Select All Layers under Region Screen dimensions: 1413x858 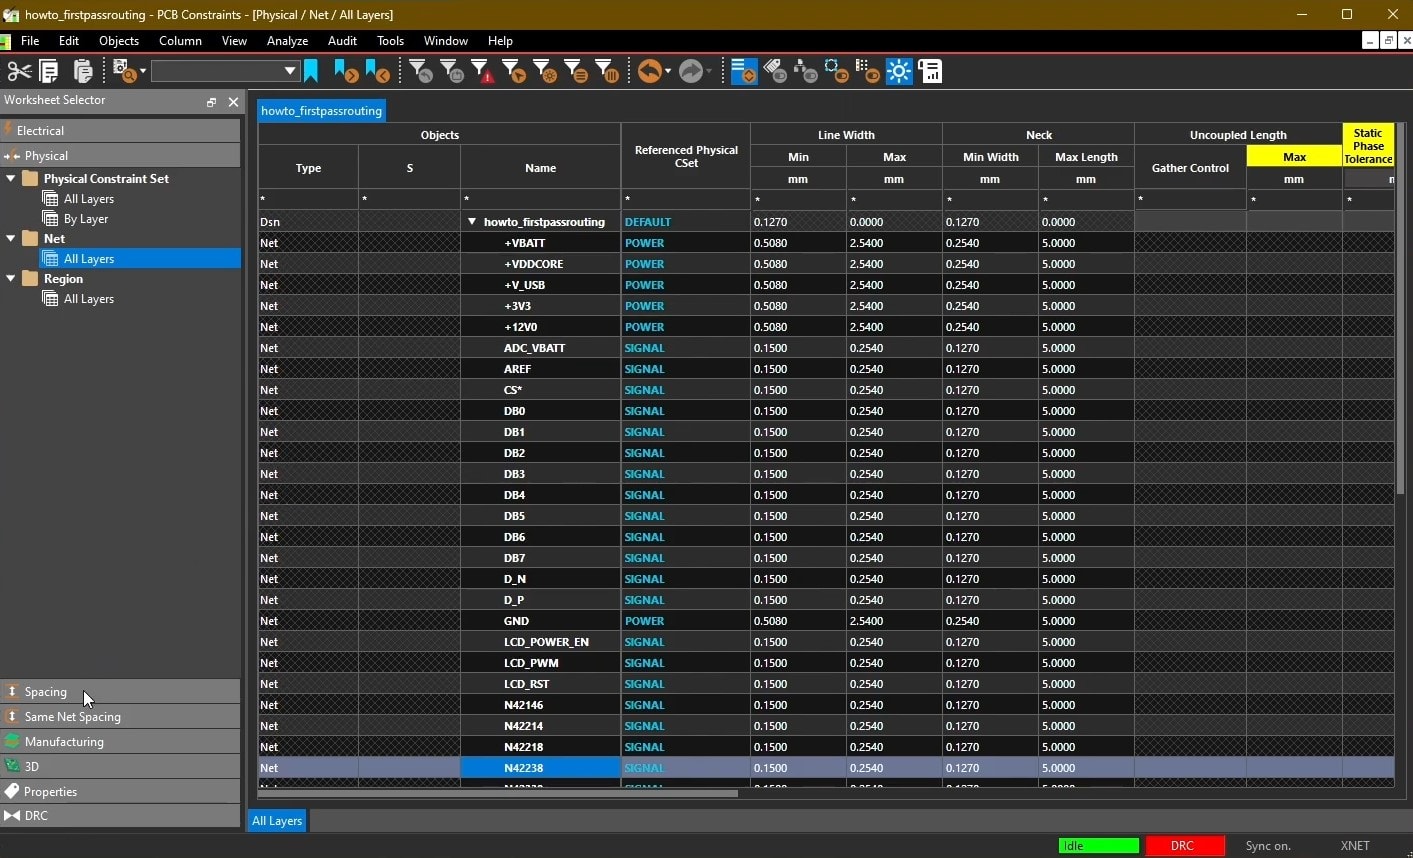click(x=88, y=299)
